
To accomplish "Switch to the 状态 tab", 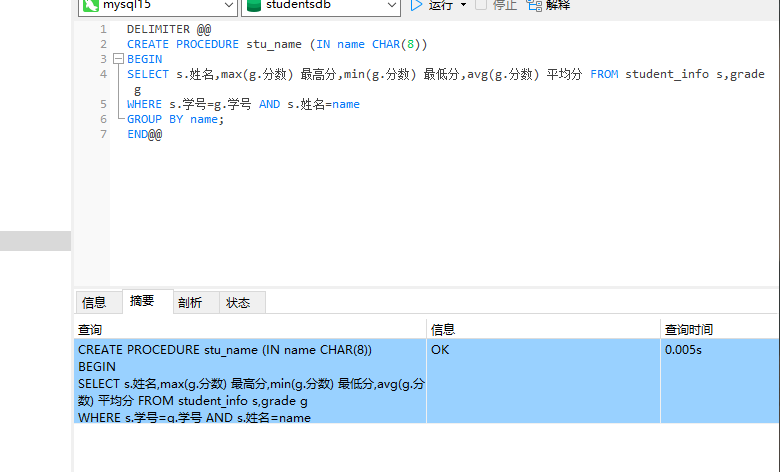I will (242, 302).
